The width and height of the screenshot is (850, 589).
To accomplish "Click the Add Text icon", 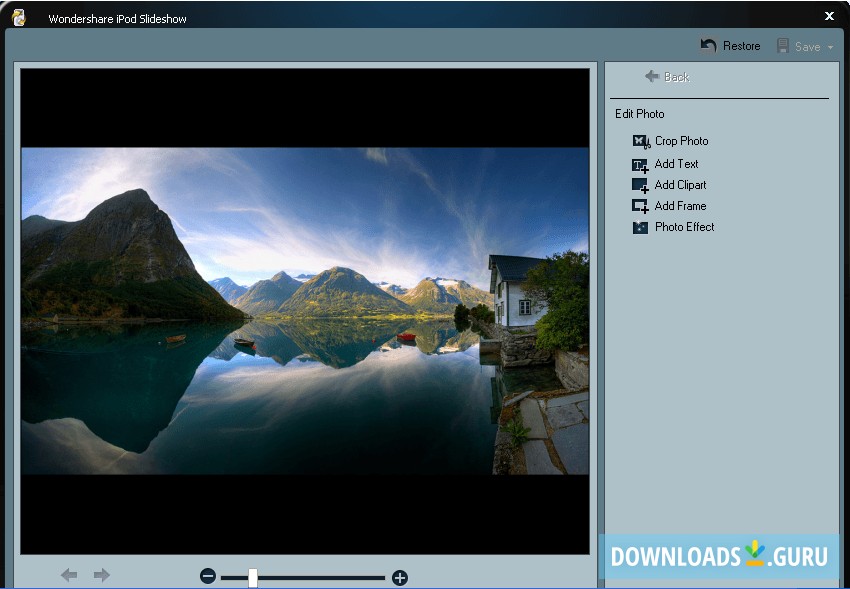I will pyautogui.click(x=640, y=165).
